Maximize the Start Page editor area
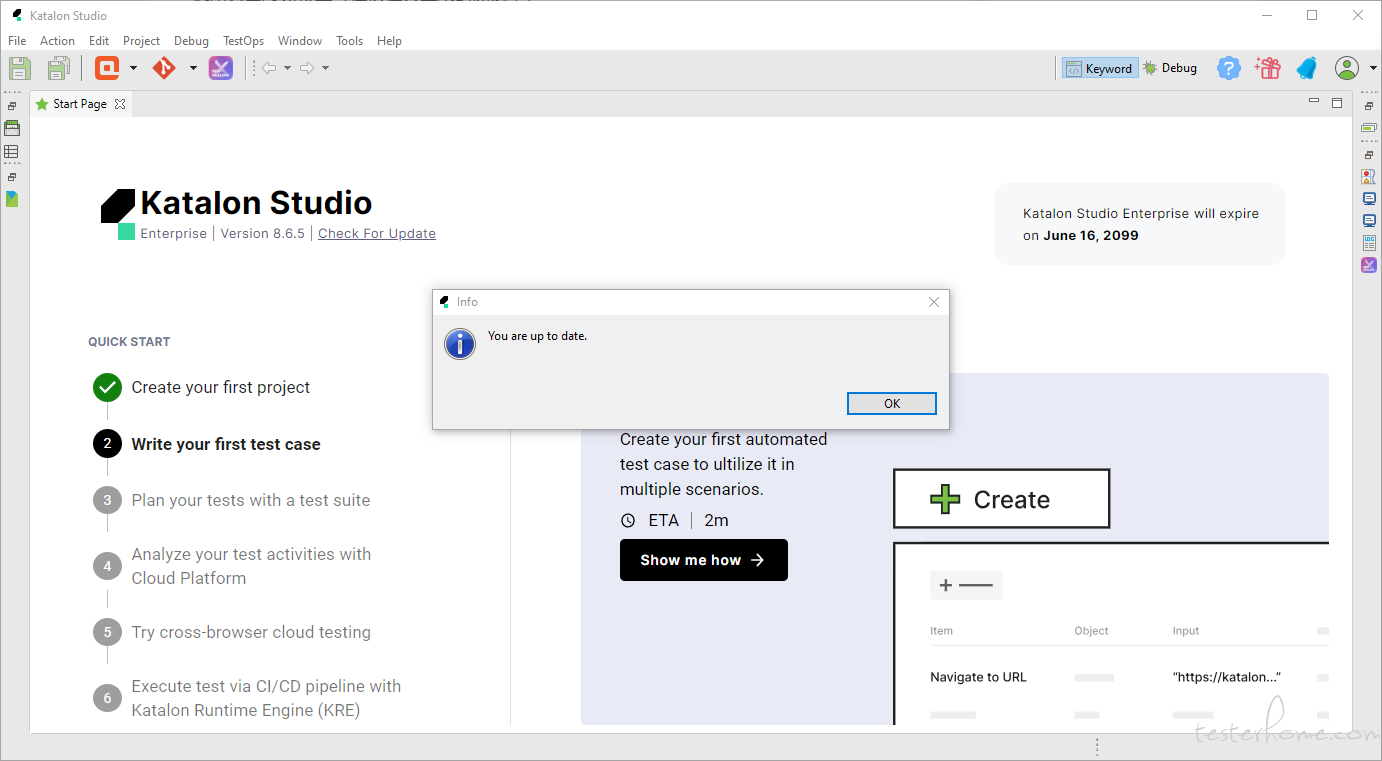Viewport: 1382px width, 761px height. click(1337, 102)
